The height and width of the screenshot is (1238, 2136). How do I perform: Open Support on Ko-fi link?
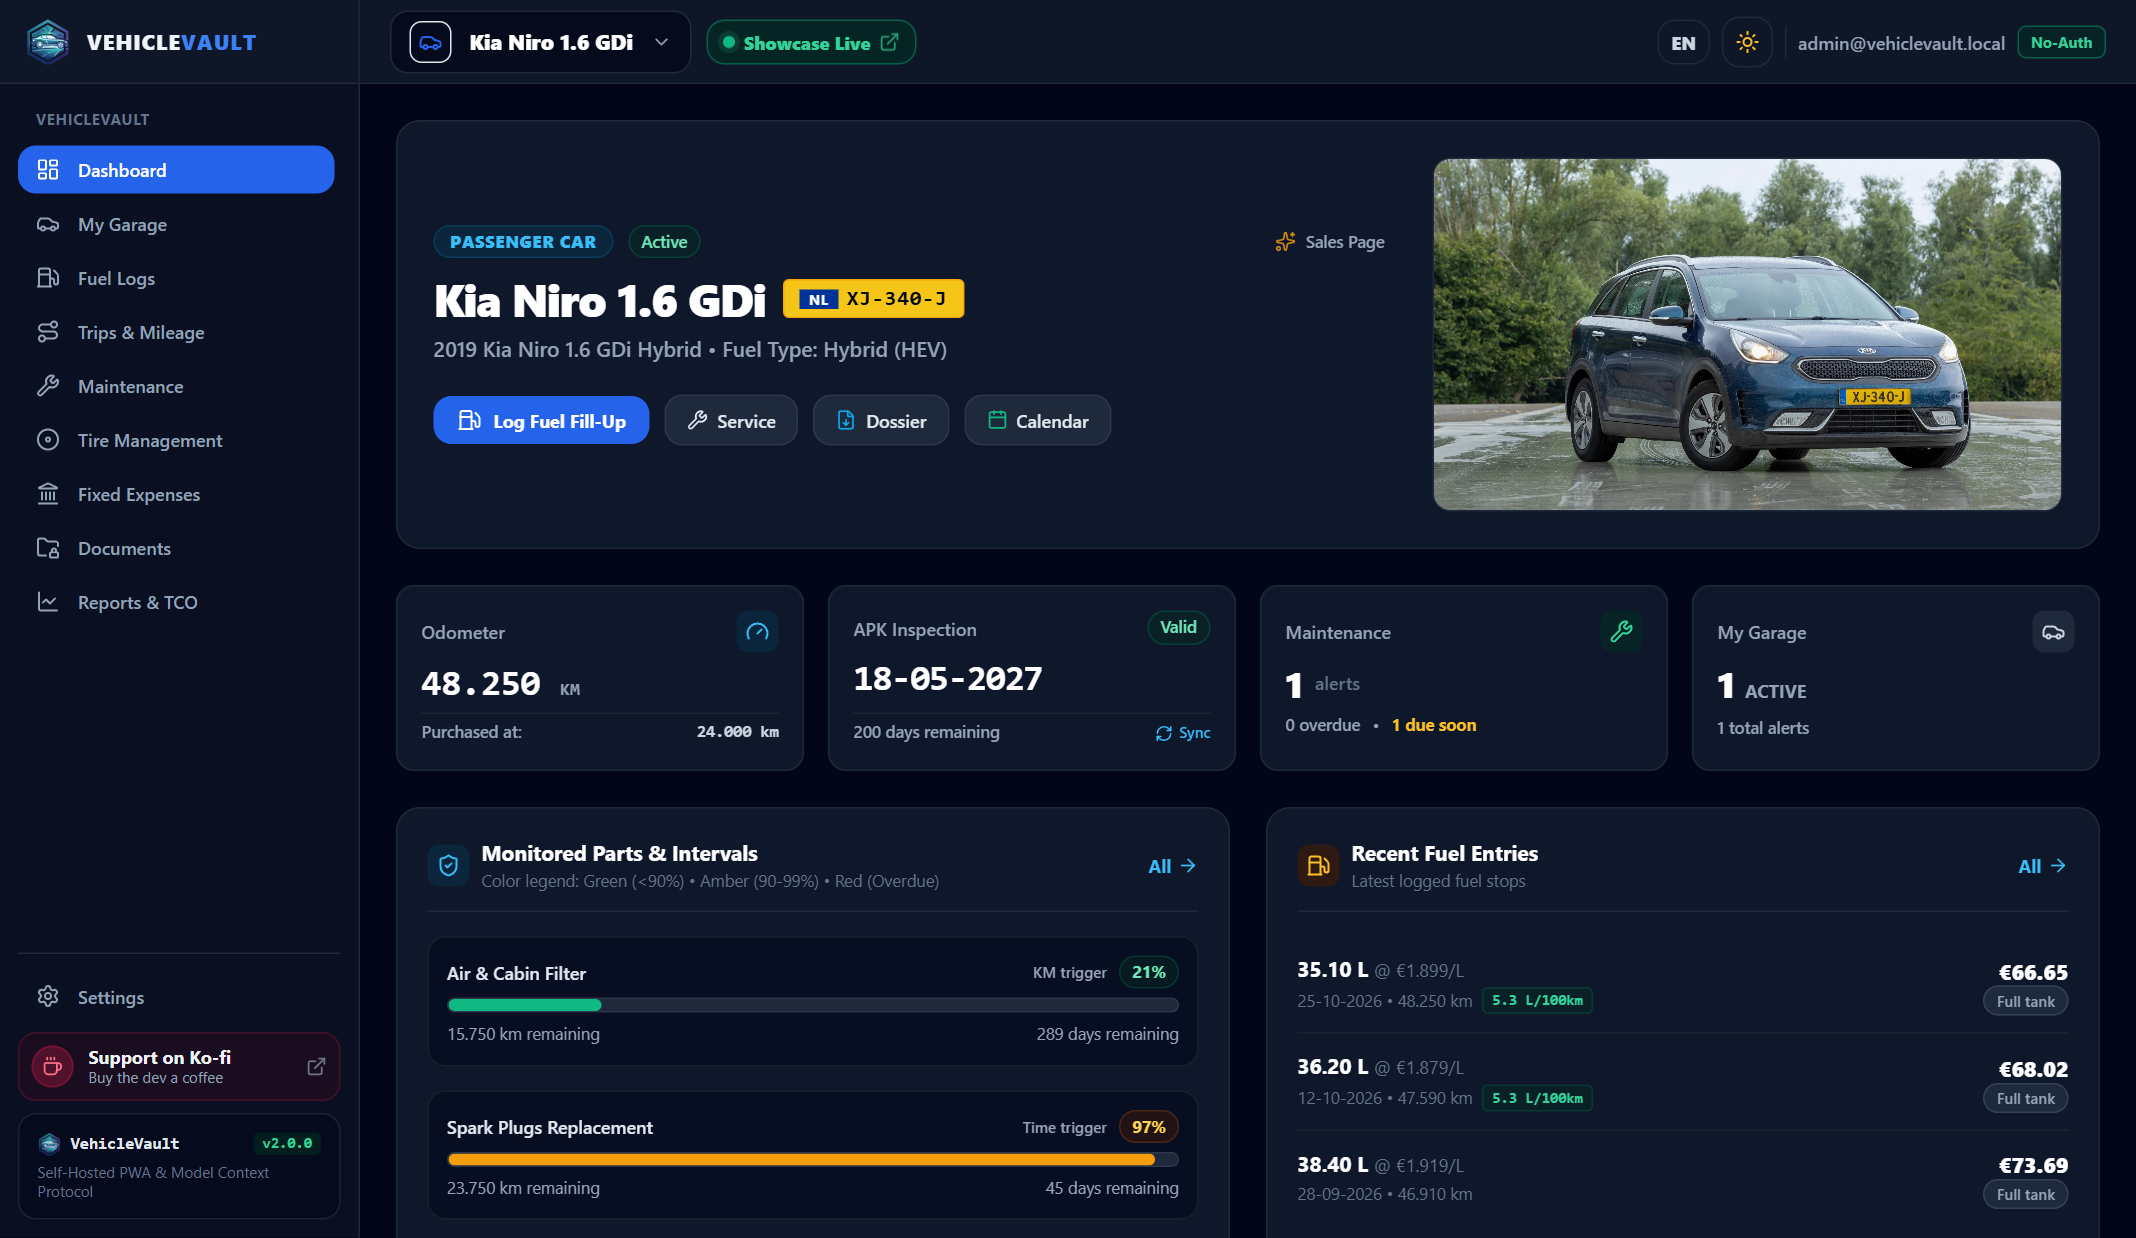pyautogui.click(x=179, y=1066)
